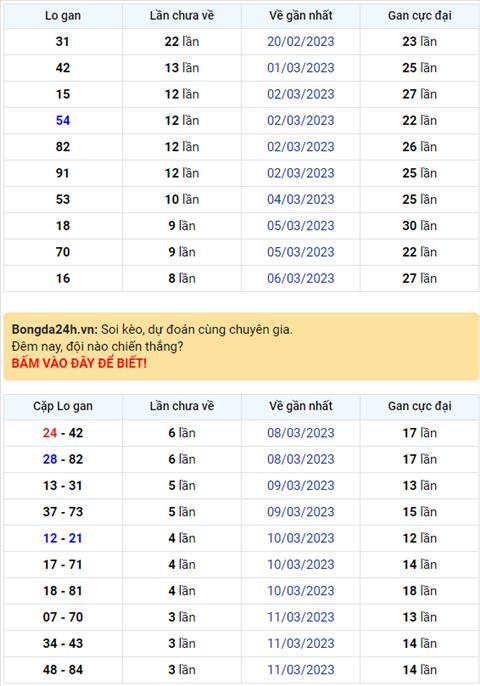
Task: Click '6 lần' for pair 24 - 42
Action: pos(182,433)
